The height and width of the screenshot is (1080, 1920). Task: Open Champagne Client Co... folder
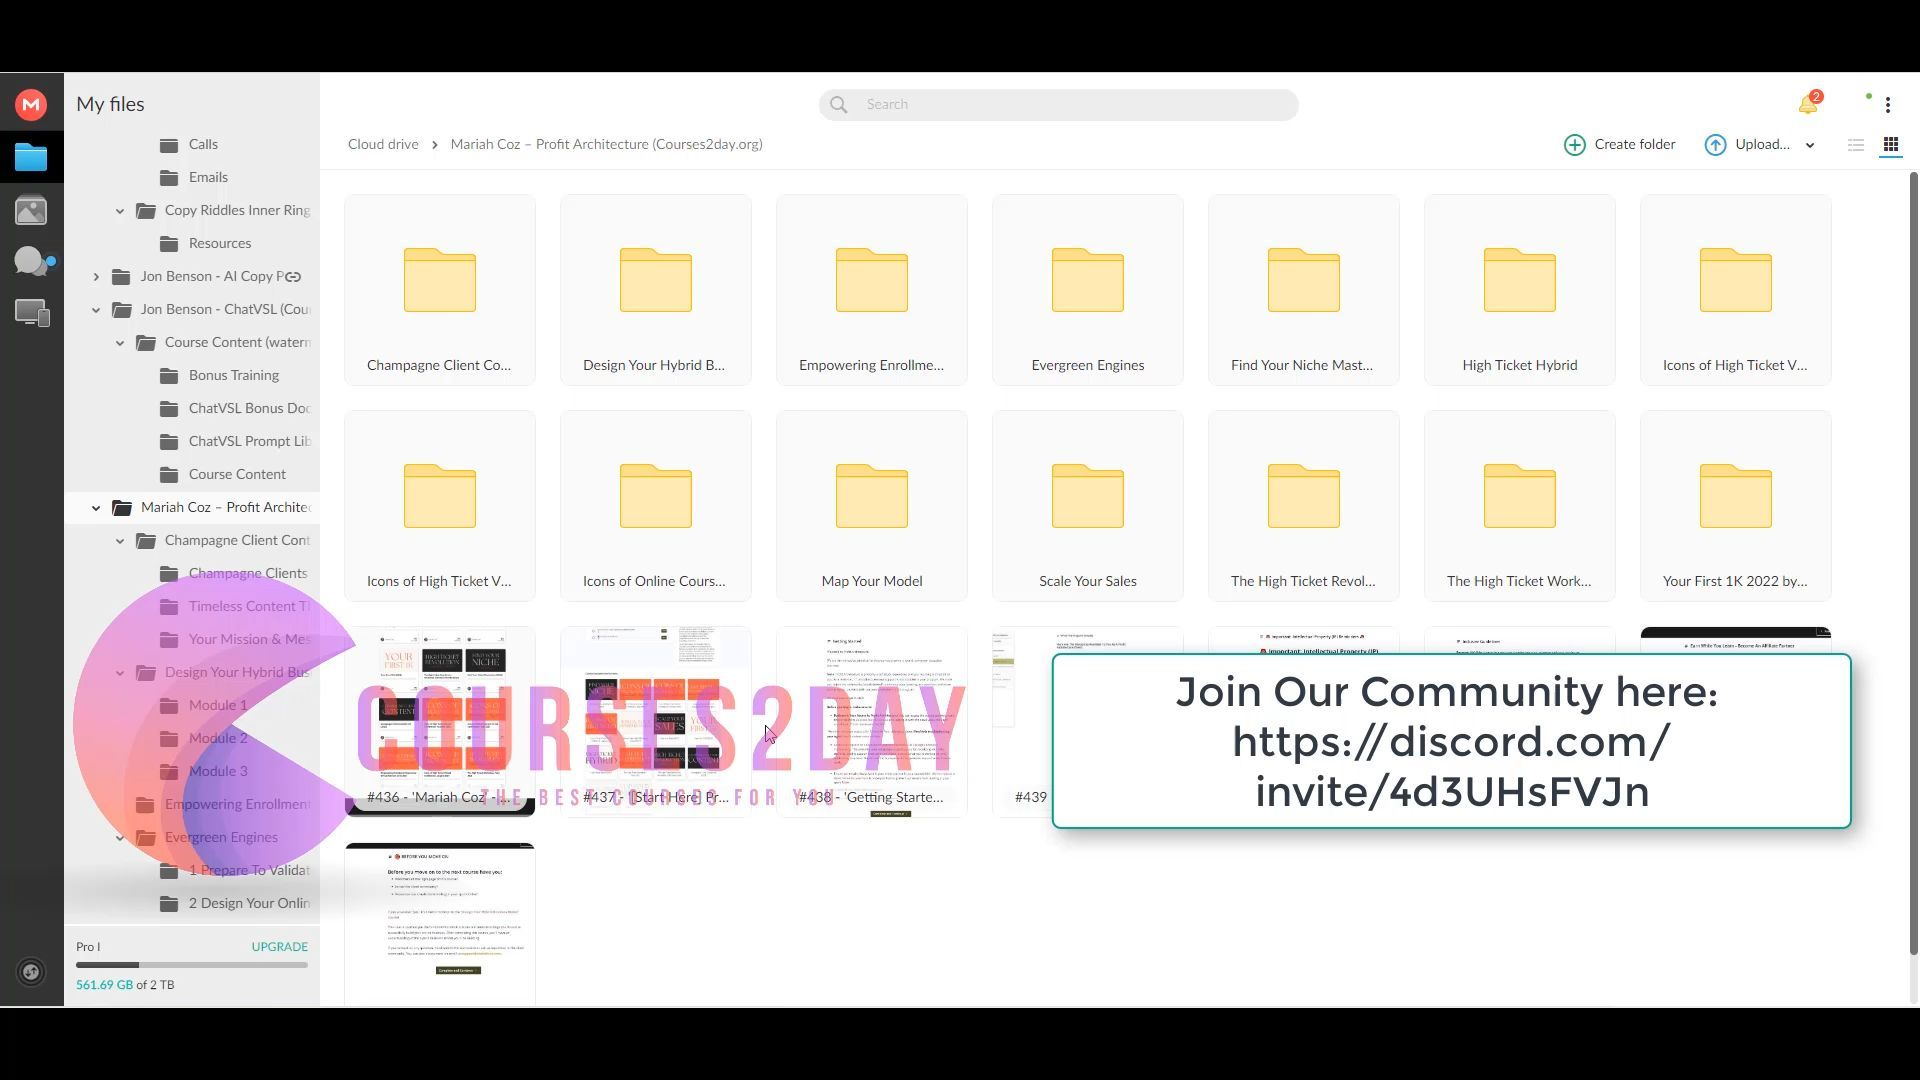tap(440, 290)
